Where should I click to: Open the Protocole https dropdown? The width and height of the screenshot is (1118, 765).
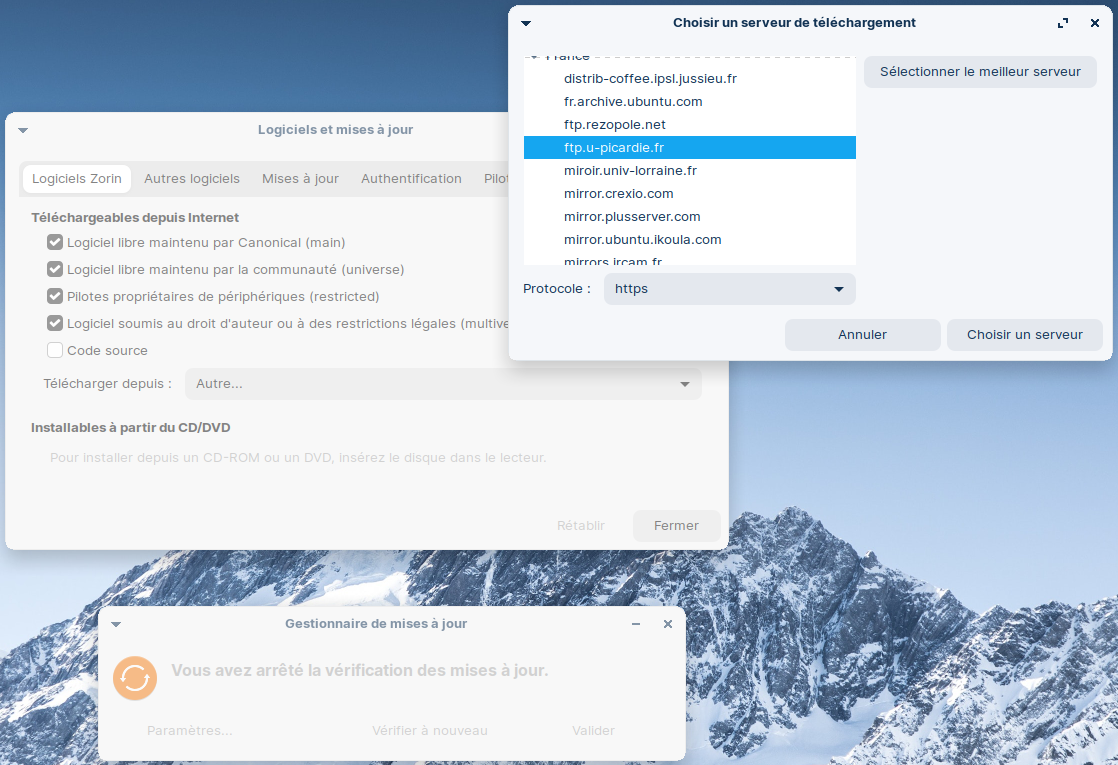(729, 289)
